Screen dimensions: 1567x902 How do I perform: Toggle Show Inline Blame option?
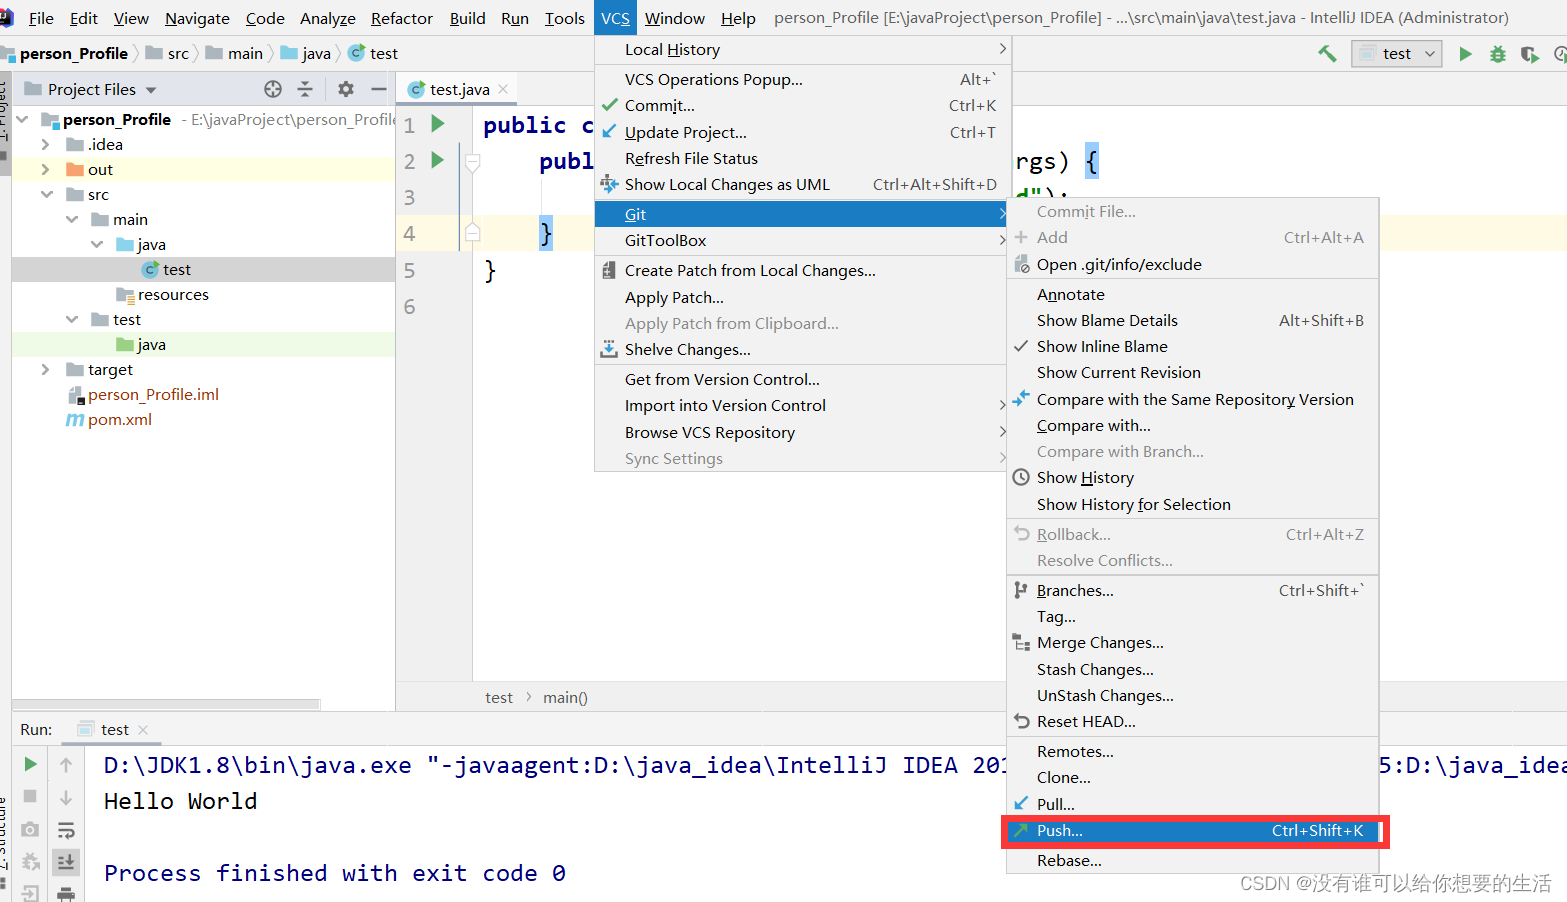coord(1192,347)
